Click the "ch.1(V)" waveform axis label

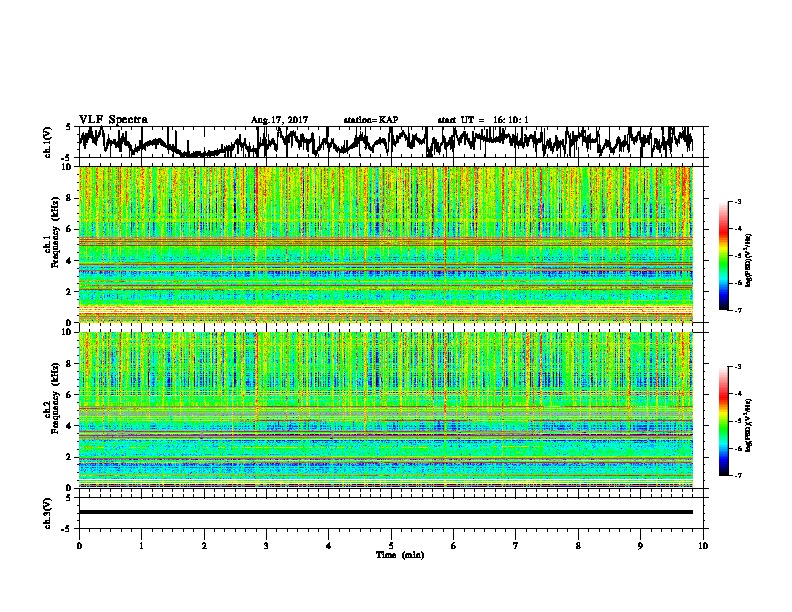click(48, 142)
